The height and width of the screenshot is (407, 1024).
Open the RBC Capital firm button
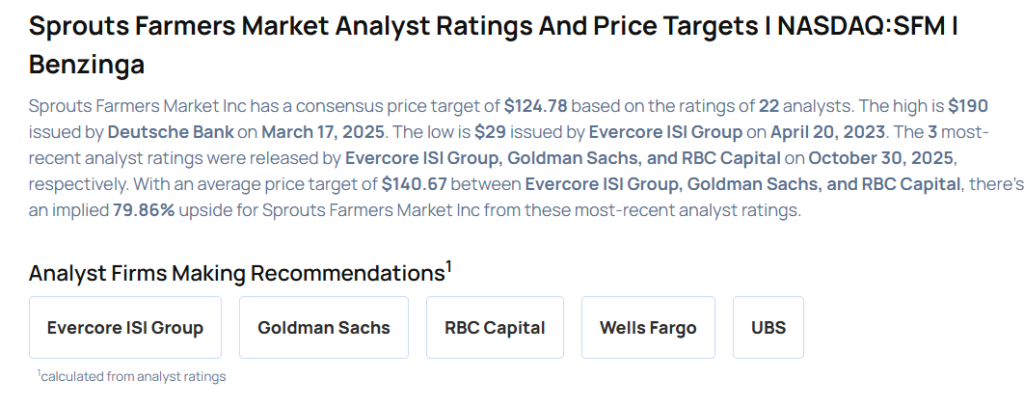pos(494,327)
